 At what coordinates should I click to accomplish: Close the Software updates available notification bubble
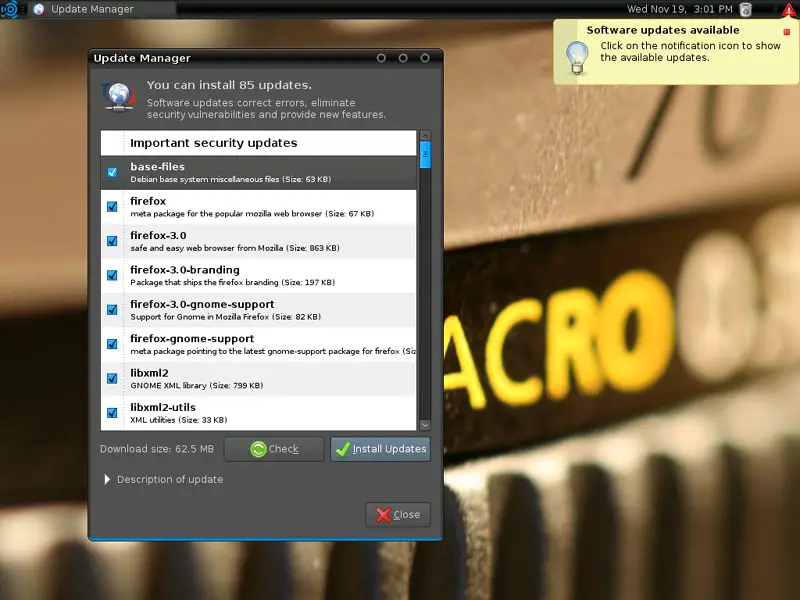click(786, 32)
